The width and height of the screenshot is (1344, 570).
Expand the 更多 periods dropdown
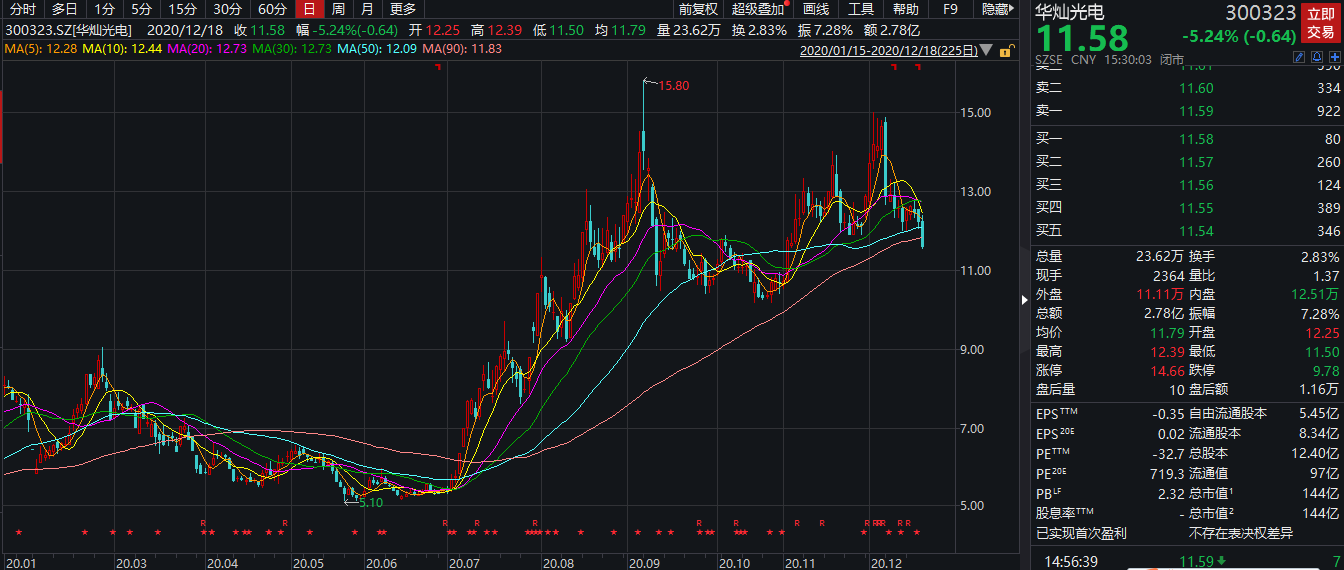point(403,9)
